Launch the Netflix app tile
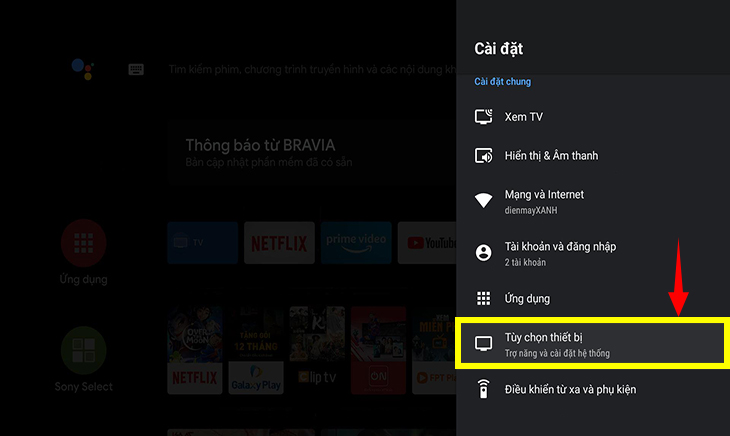Viewport: 730px width, 436px height. (280, 243)
